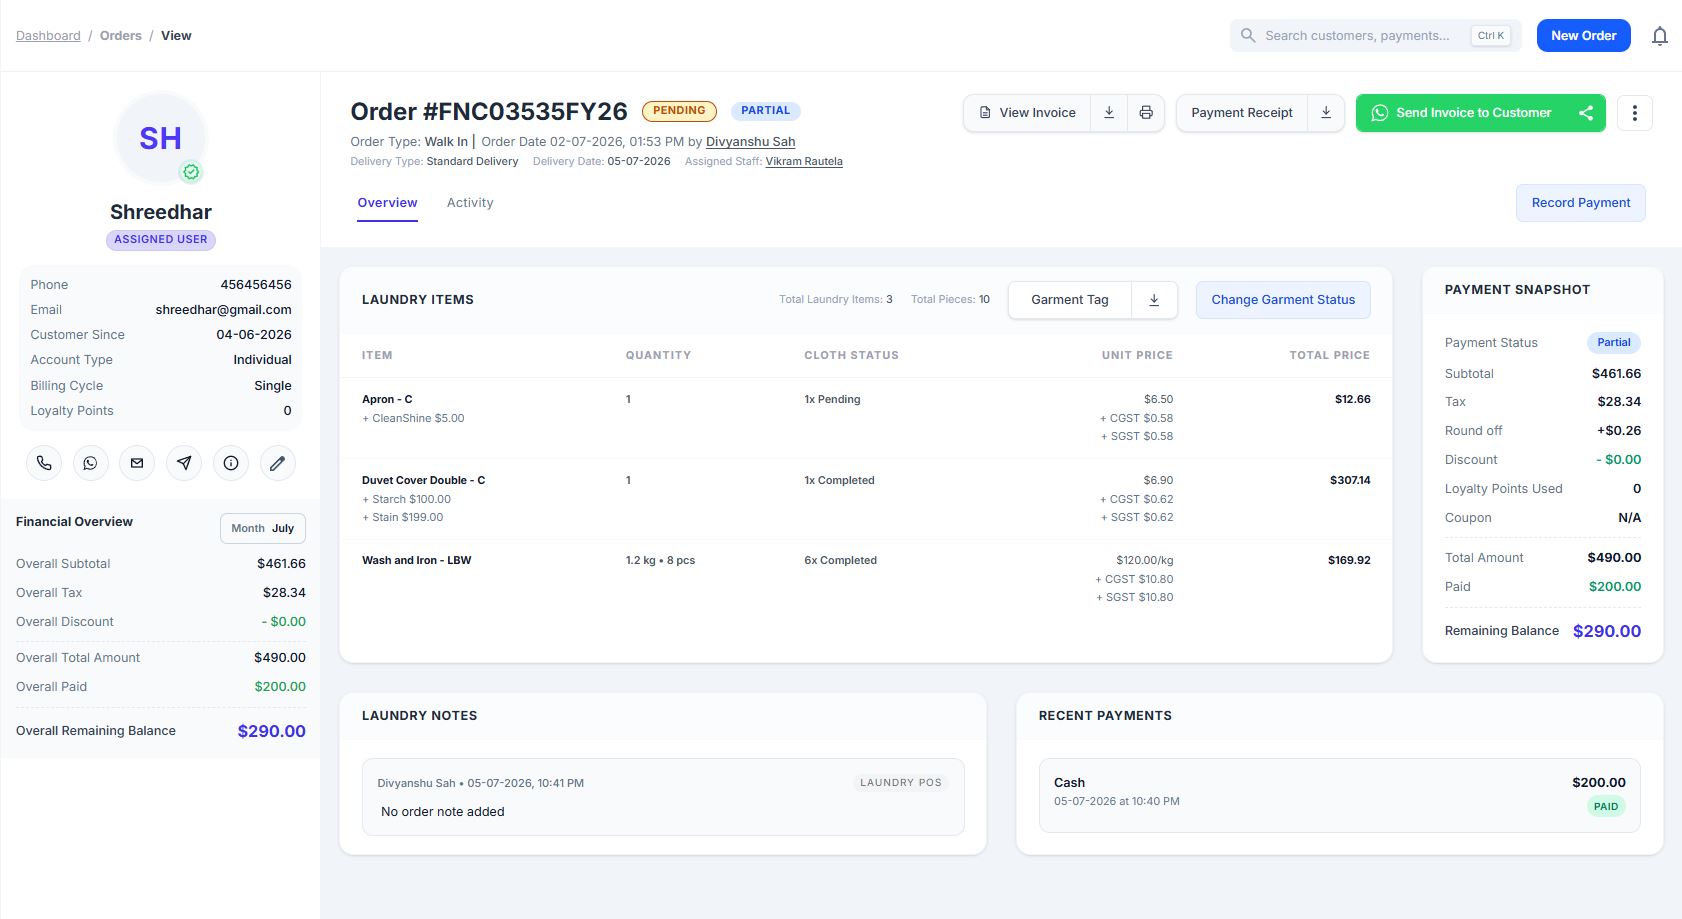The height and width of the screenshot is (919, 1682).
Task: Open Payment Receipt button
Action: [x=1242, y=113]
